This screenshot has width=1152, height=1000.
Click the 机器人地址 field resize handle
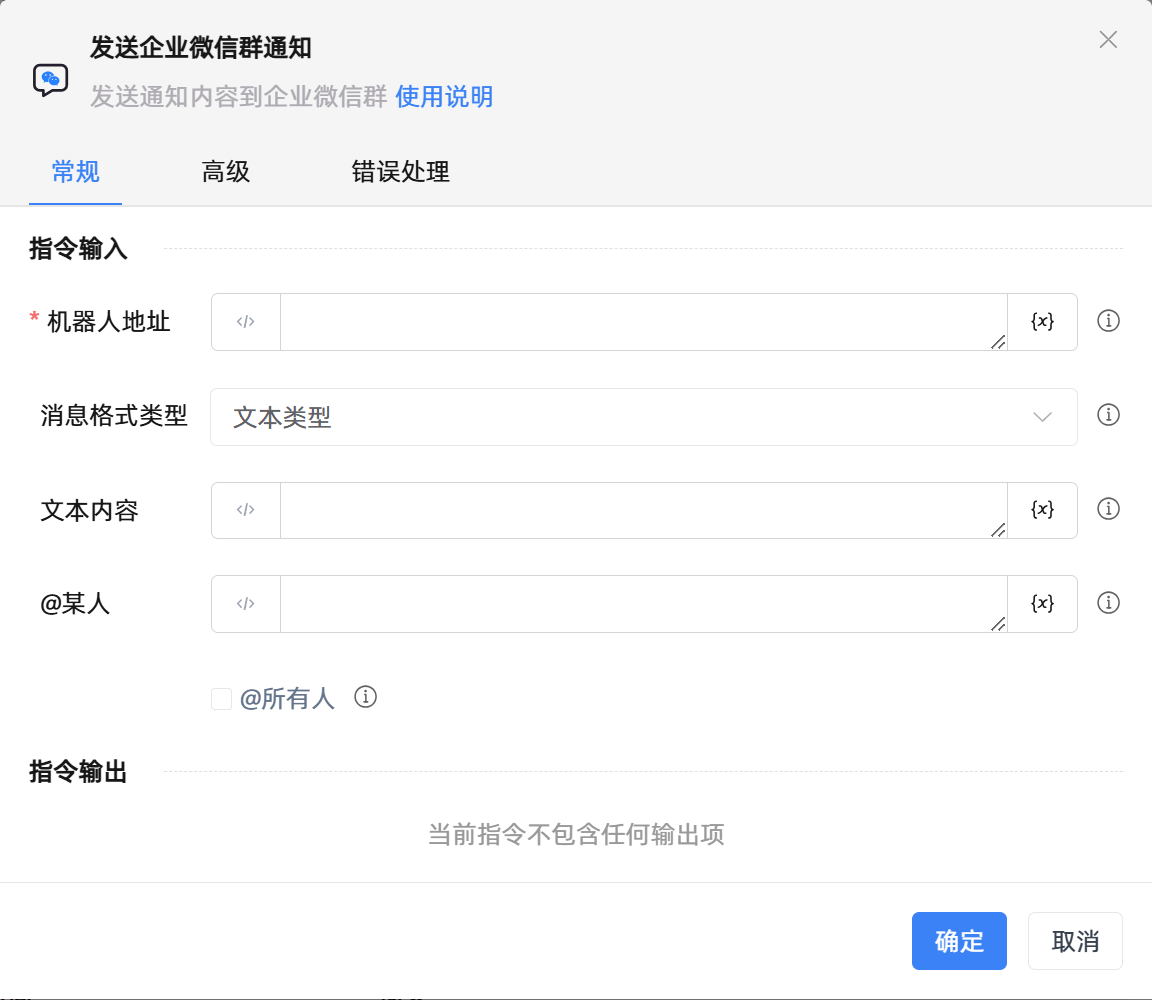[998, 342]
